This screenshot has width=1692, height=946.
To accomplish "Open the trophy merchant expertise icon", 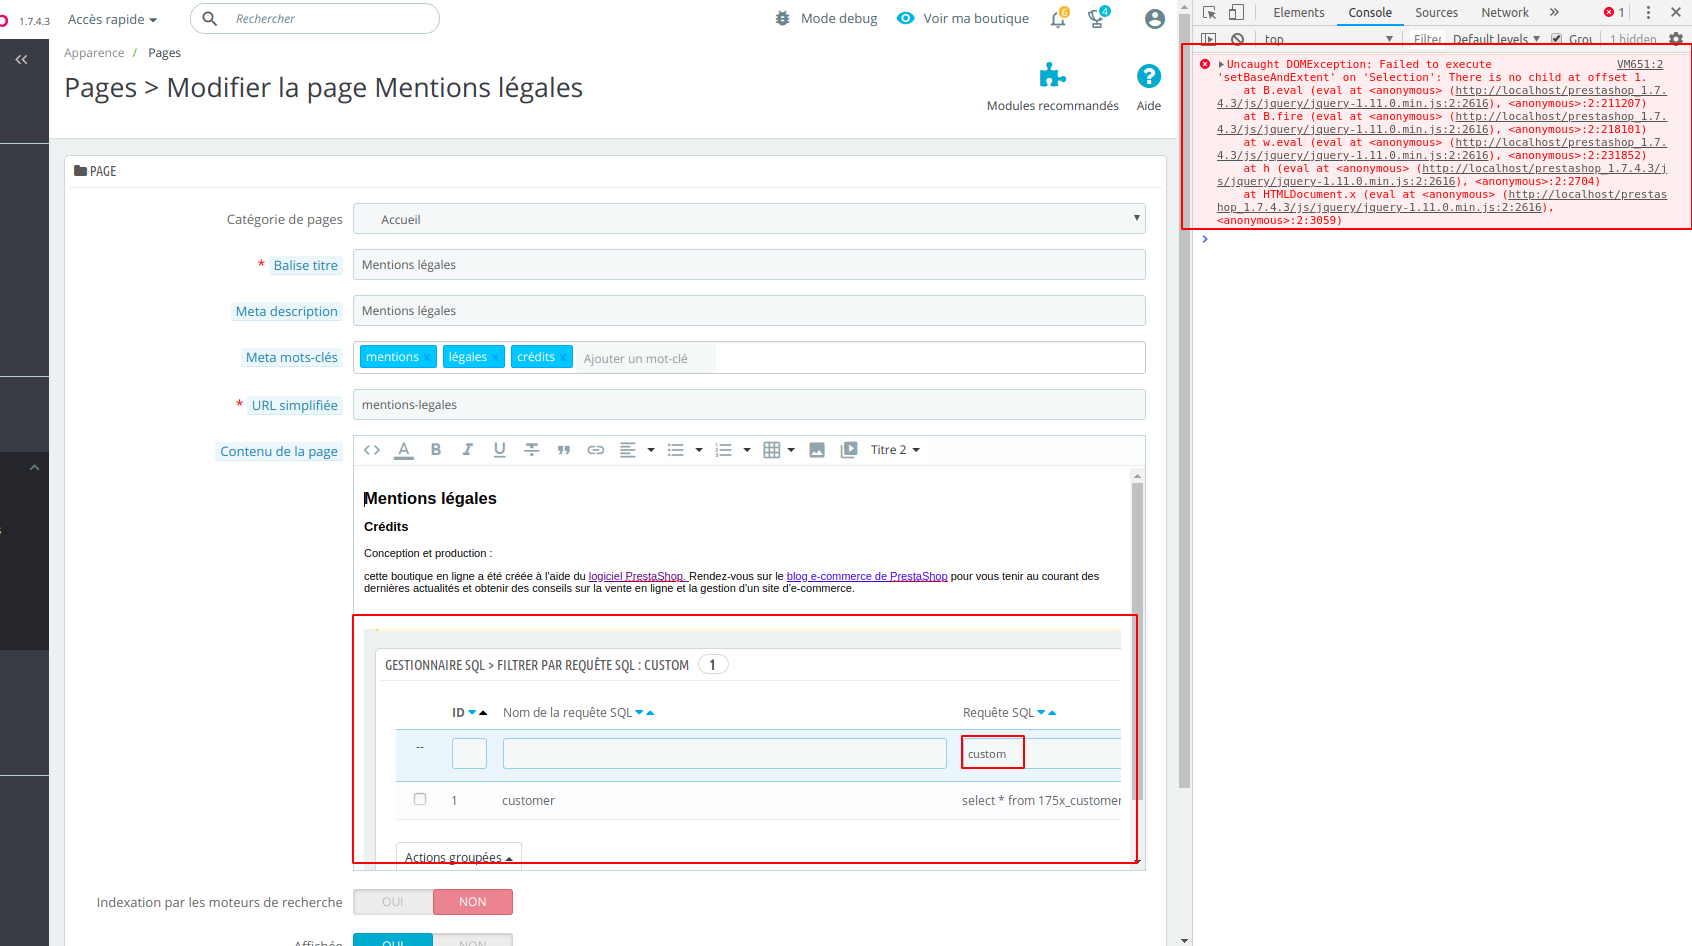I will (x=1097, y=19).
